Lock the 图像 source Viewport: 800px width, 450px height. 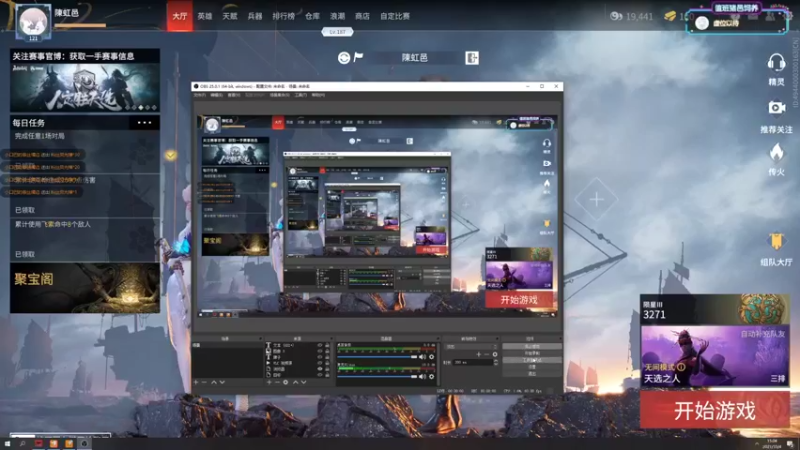coord(327,351)
